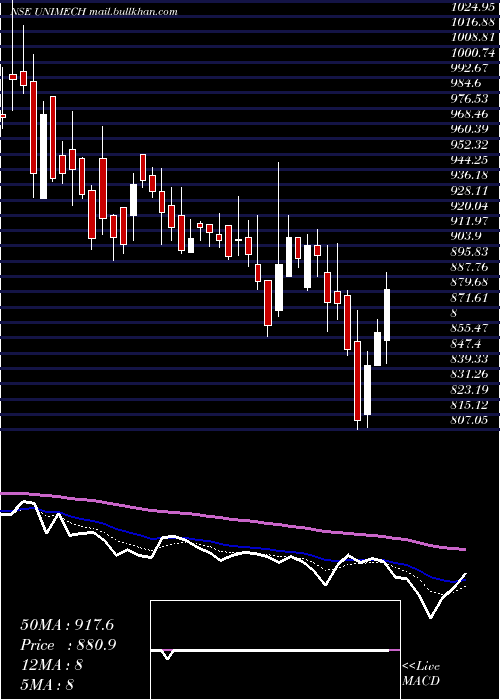
Task: Click the blue 12MA moving average line
Action: [x=232, y=545]
